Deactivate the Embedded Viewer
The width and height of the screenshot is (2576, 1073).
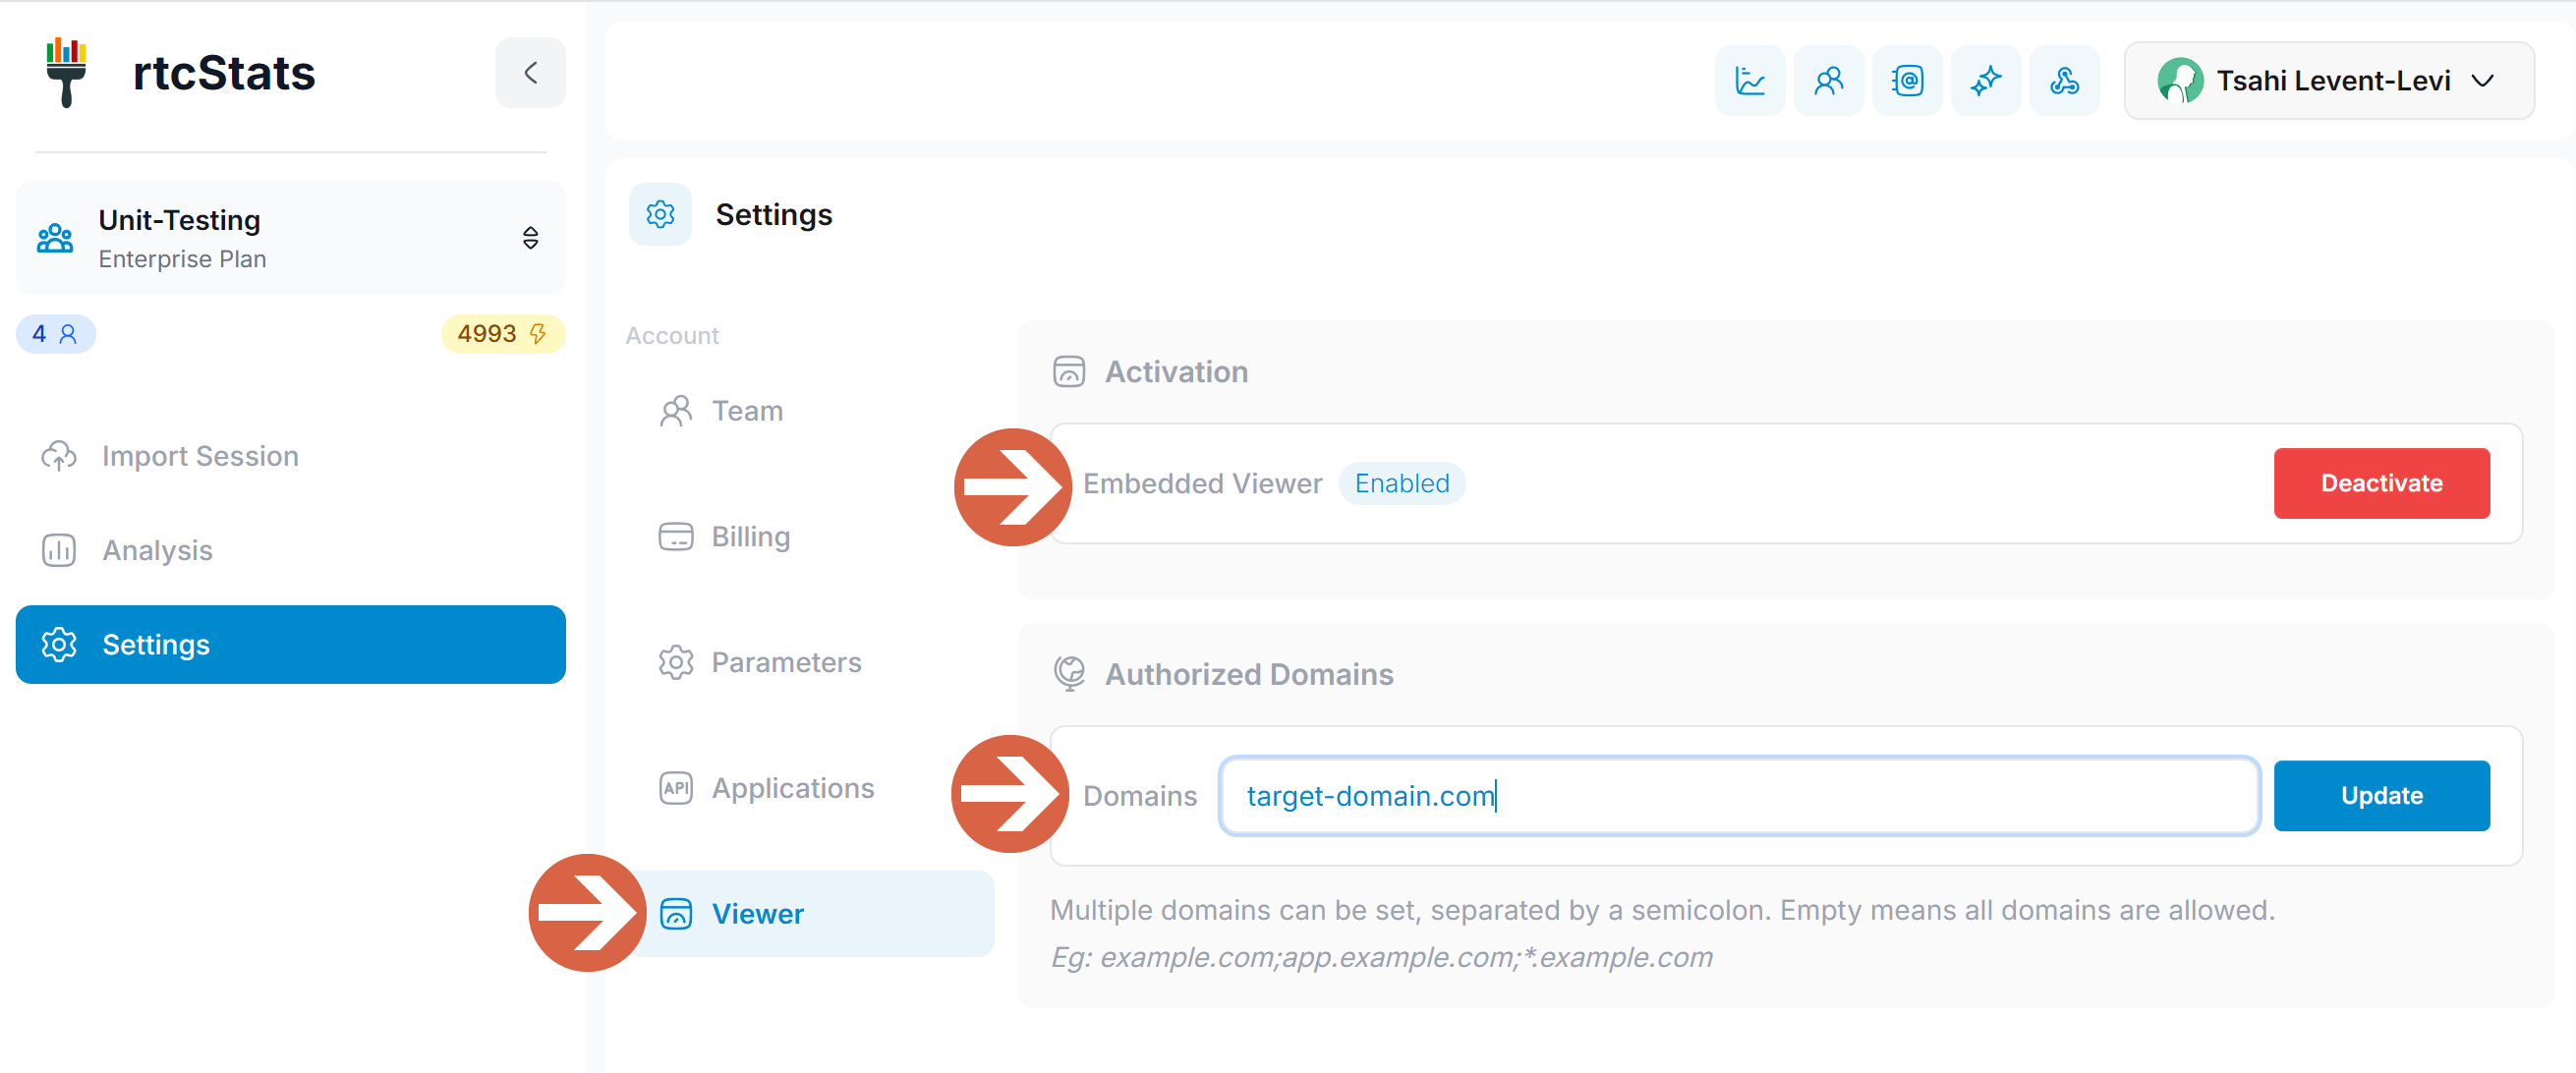tap(2381, 483)
